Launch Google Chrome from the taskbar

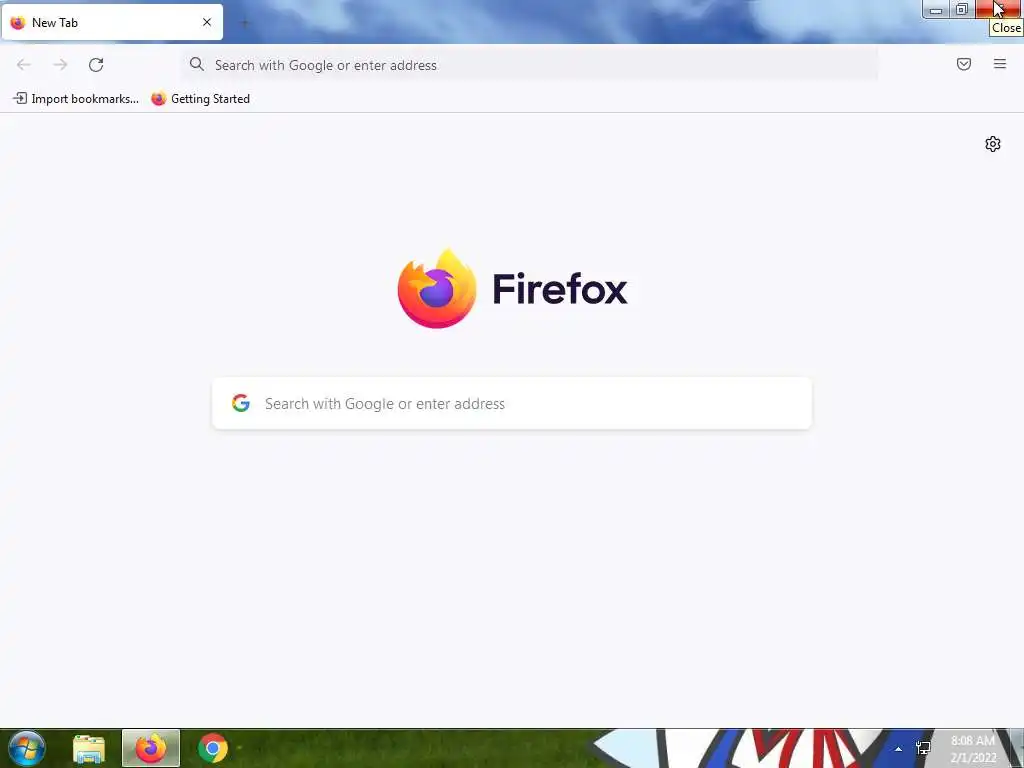[213, 748]
